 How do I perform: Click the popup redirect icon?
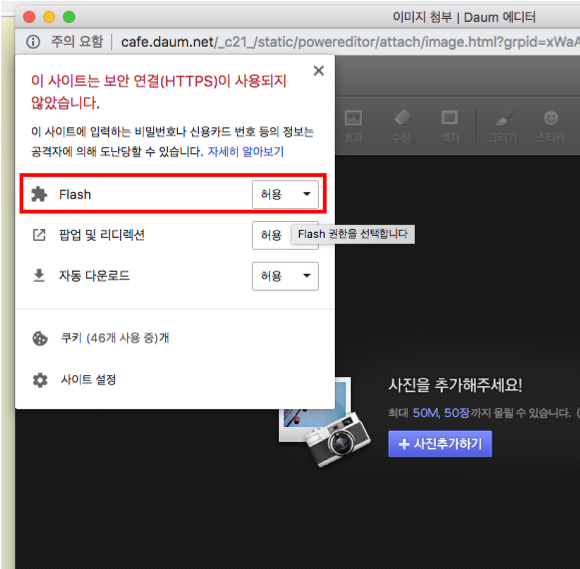tap(39, 235)
